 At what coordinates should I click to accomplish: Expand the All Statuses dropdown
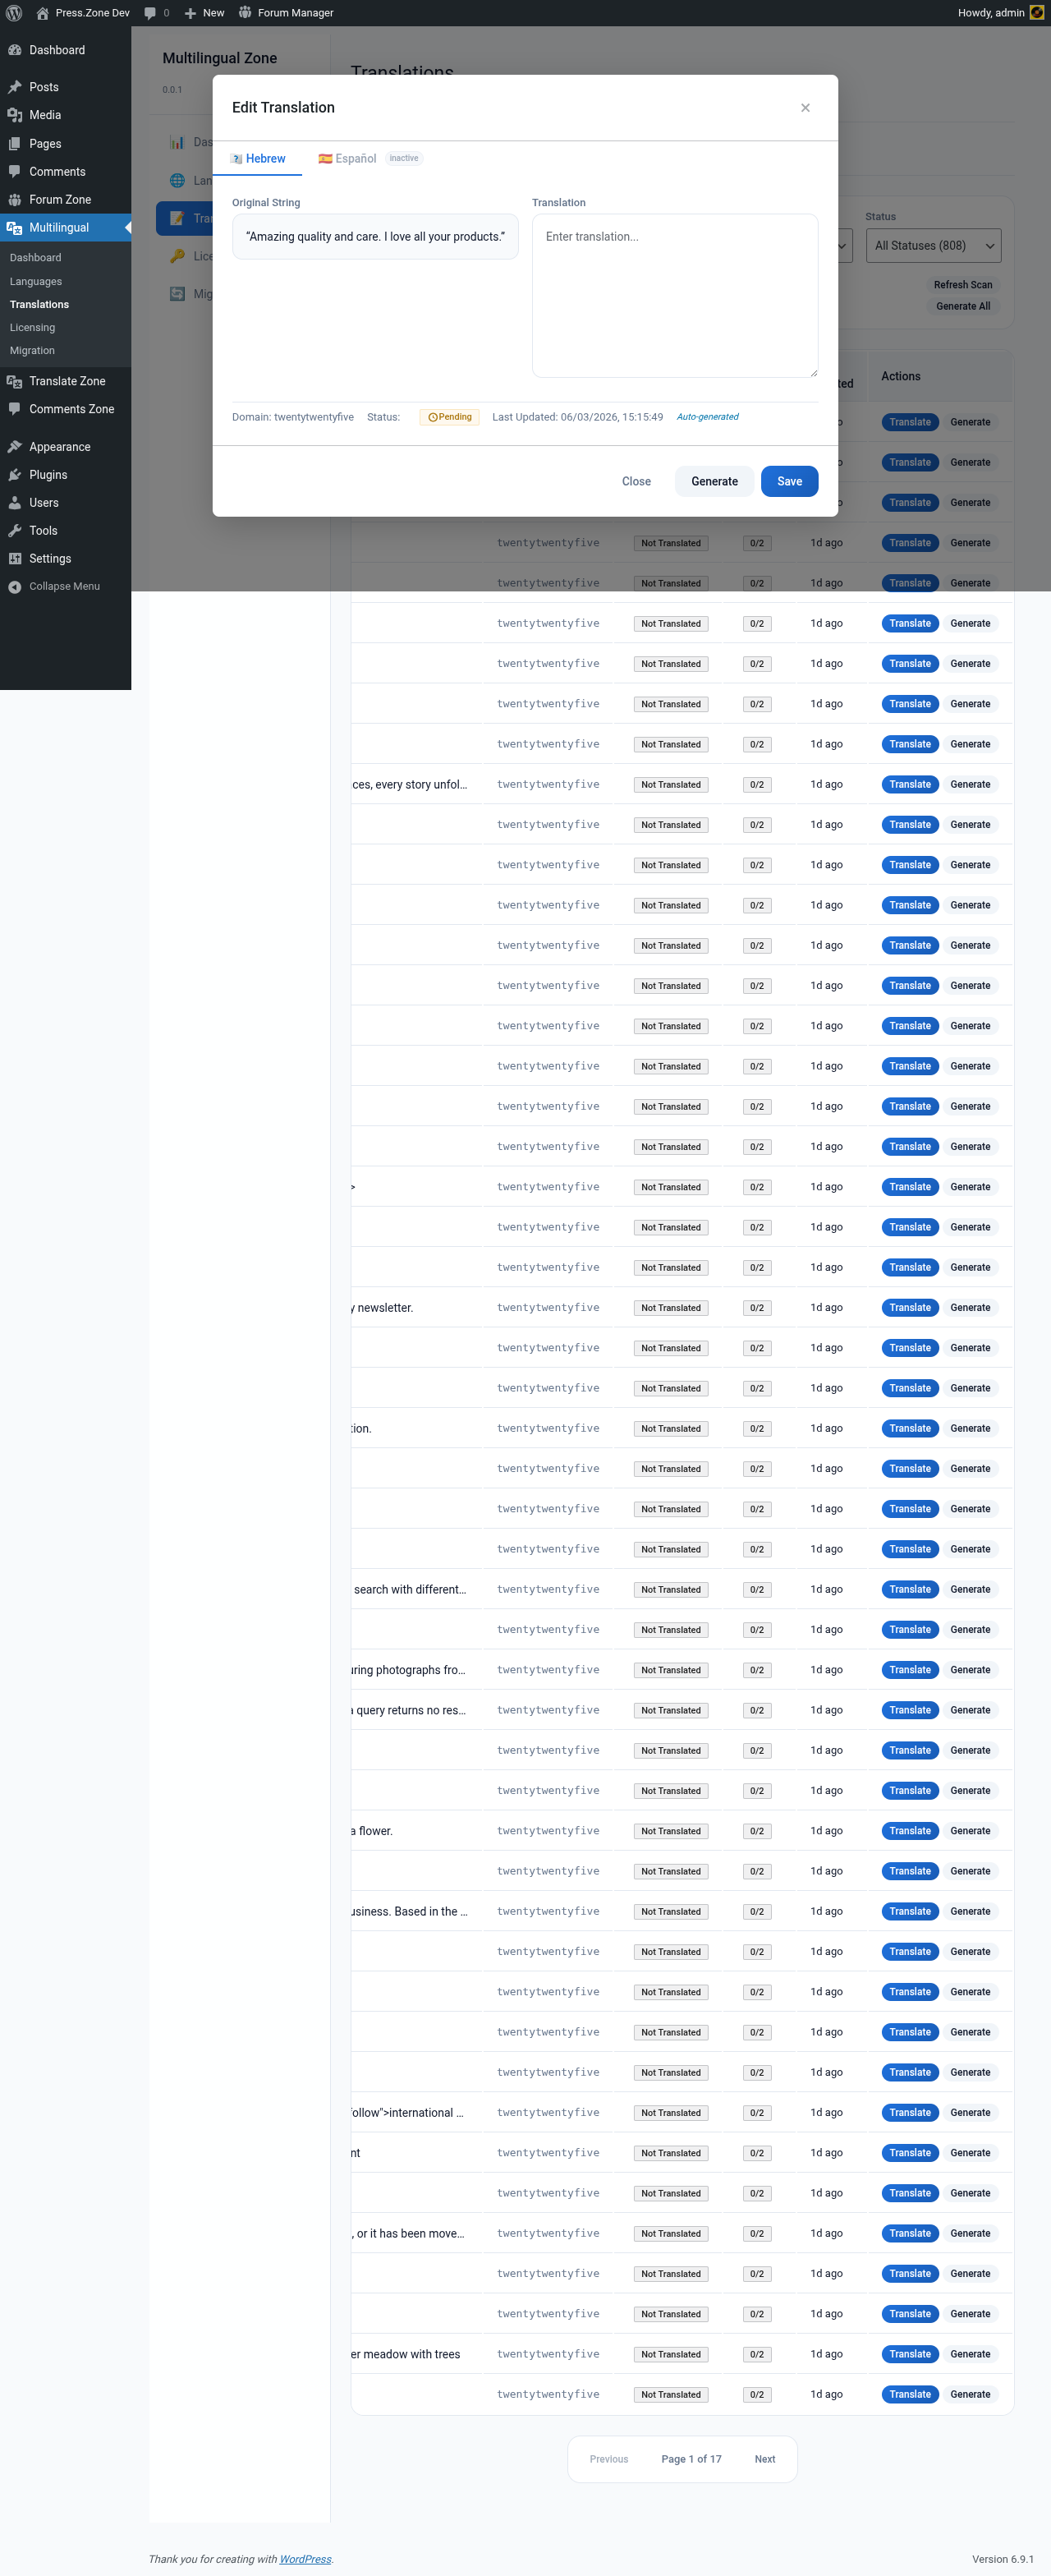click(932, 246)
